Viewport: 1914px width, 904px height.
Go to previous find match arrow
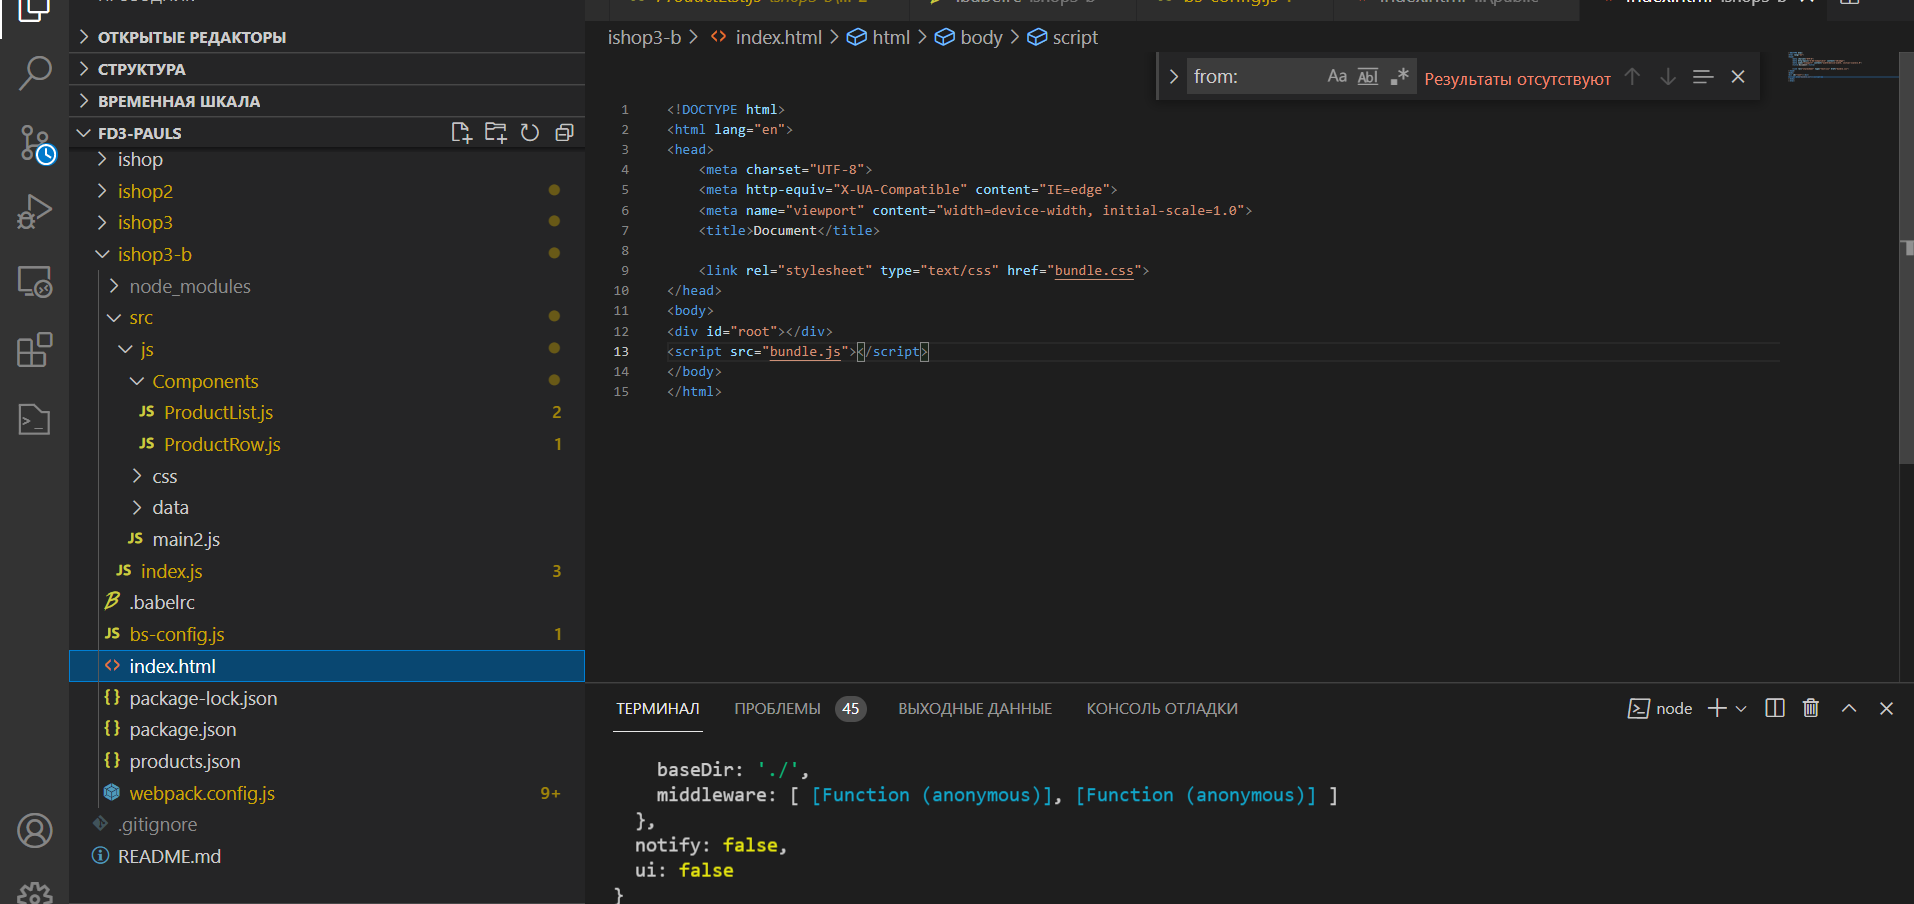click(x=1632, y=77)
